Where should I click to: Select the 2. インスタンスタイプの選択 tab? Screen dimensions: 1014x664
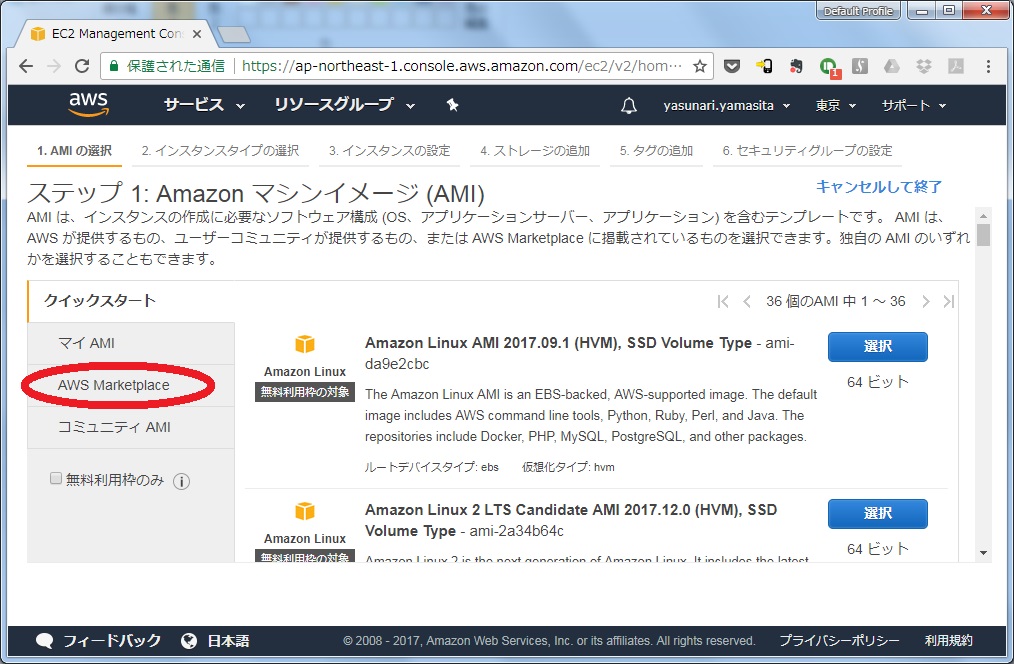(x=221, y=151)
